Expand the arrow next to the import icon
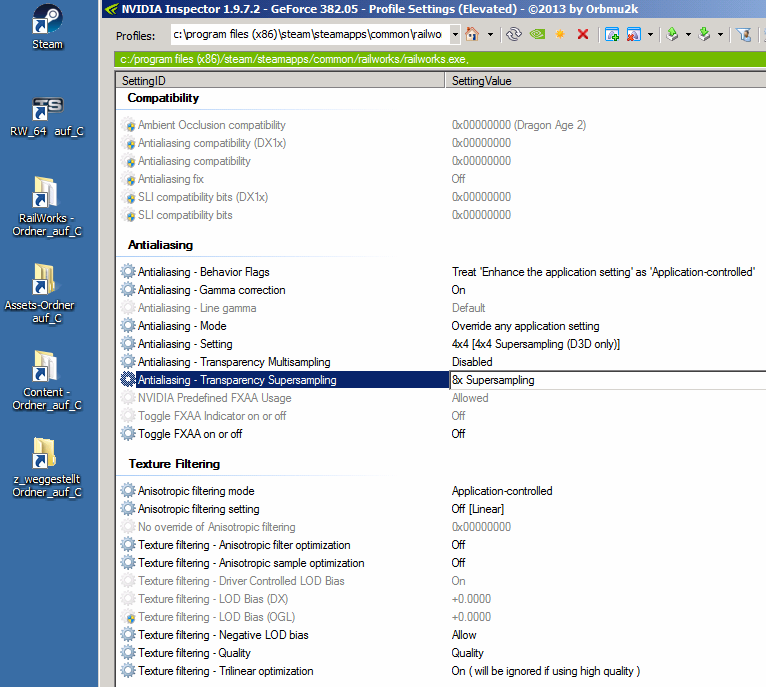 pos(720,34)
